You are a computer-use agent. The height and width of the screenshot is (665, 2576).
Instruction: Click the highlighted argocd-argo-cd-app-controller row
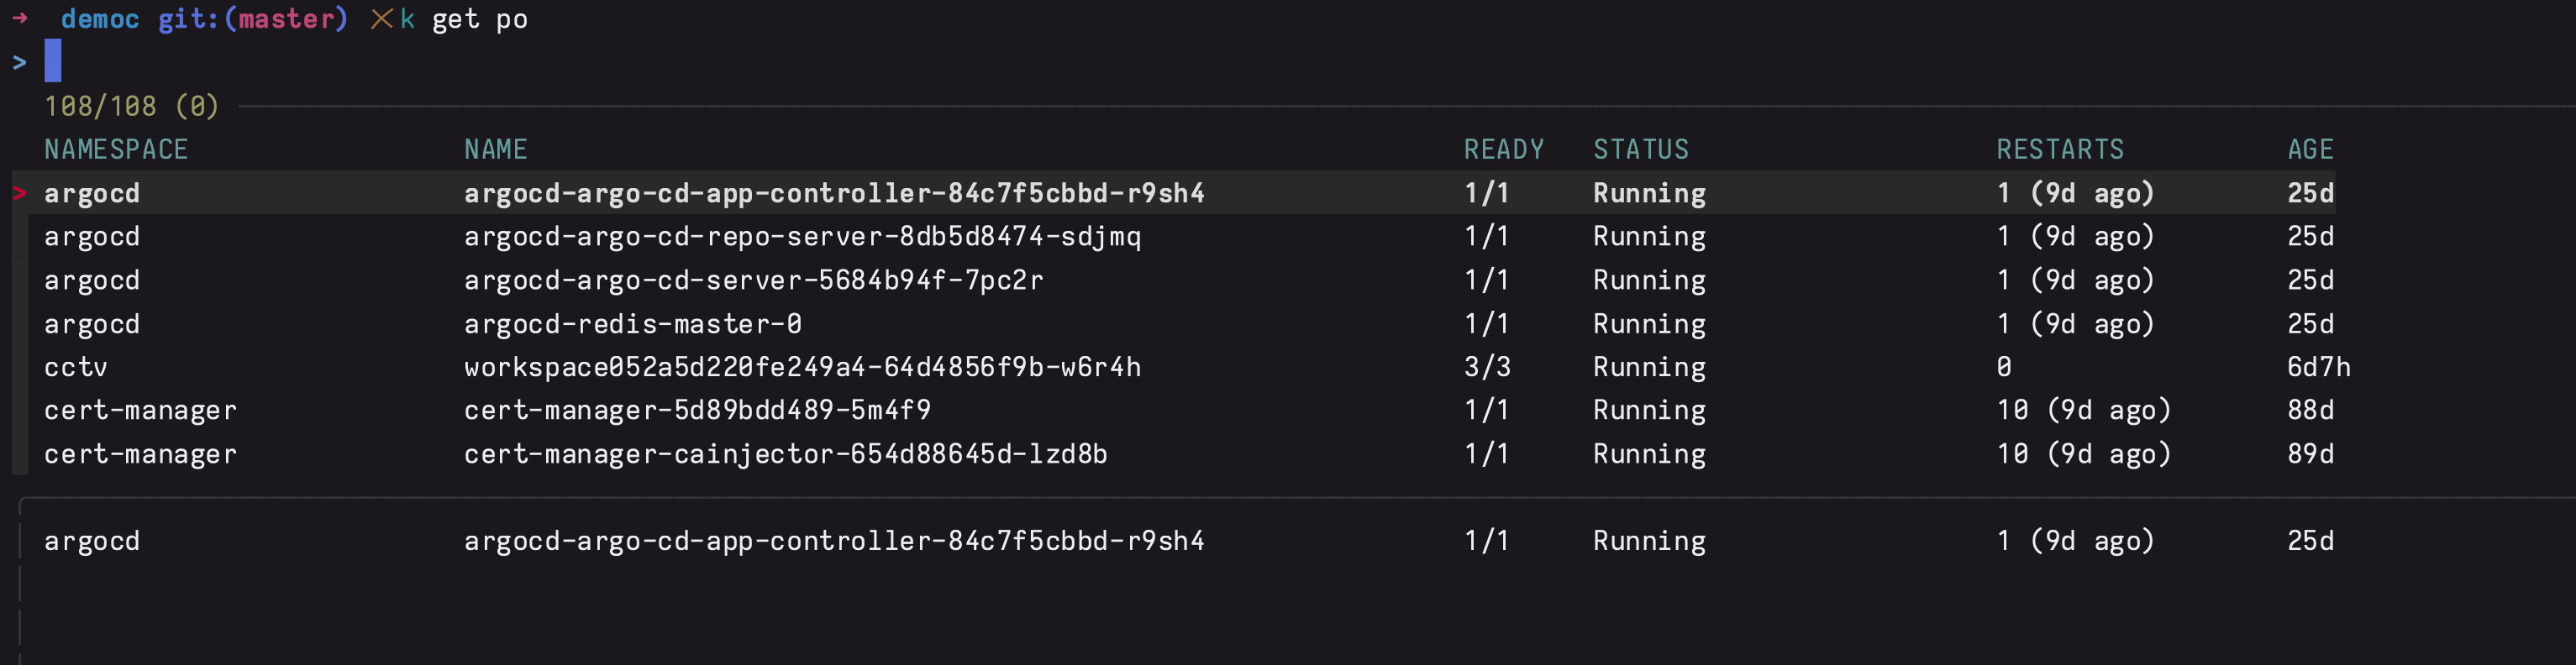click(833, 193)
